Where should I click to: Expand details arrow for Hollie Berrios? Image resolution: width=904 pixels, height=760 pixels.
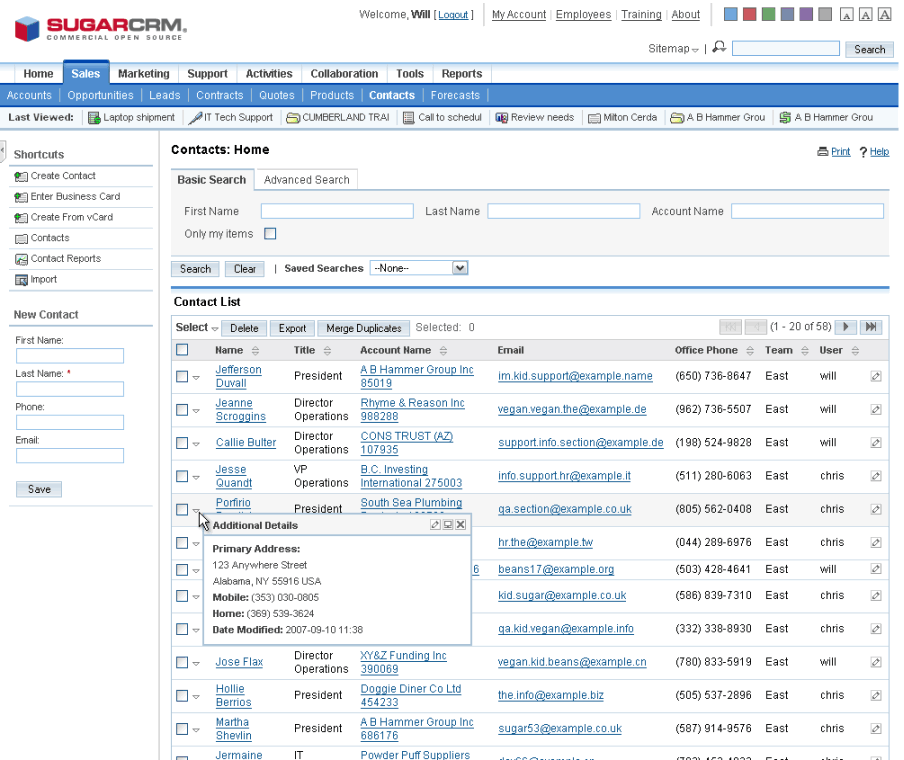[x=196, y=697]
